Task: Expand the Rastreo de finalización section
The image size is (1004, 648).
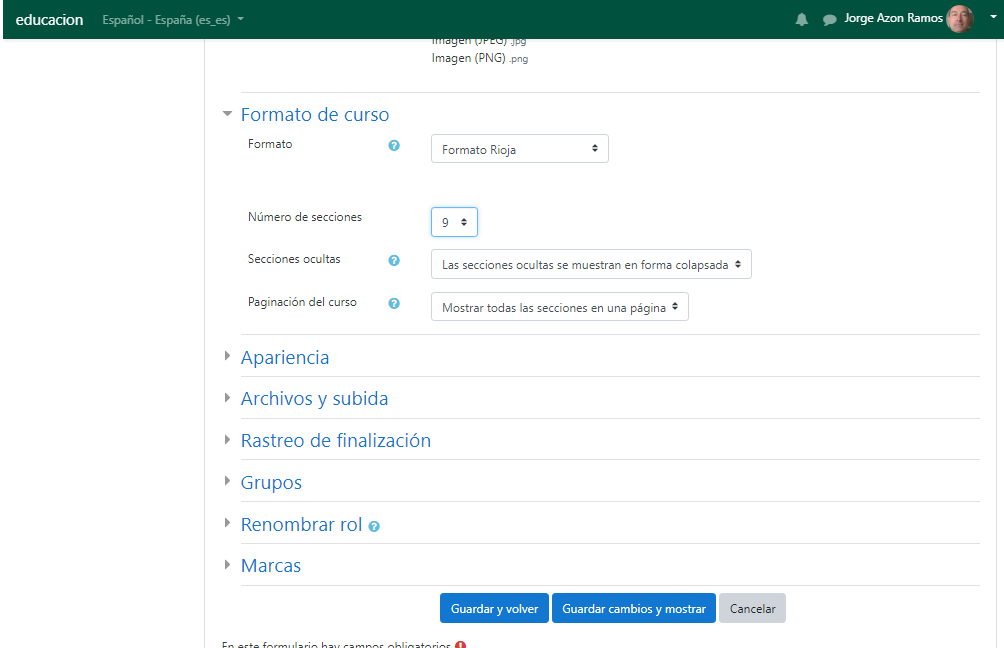Action: (x=335, y=441)
